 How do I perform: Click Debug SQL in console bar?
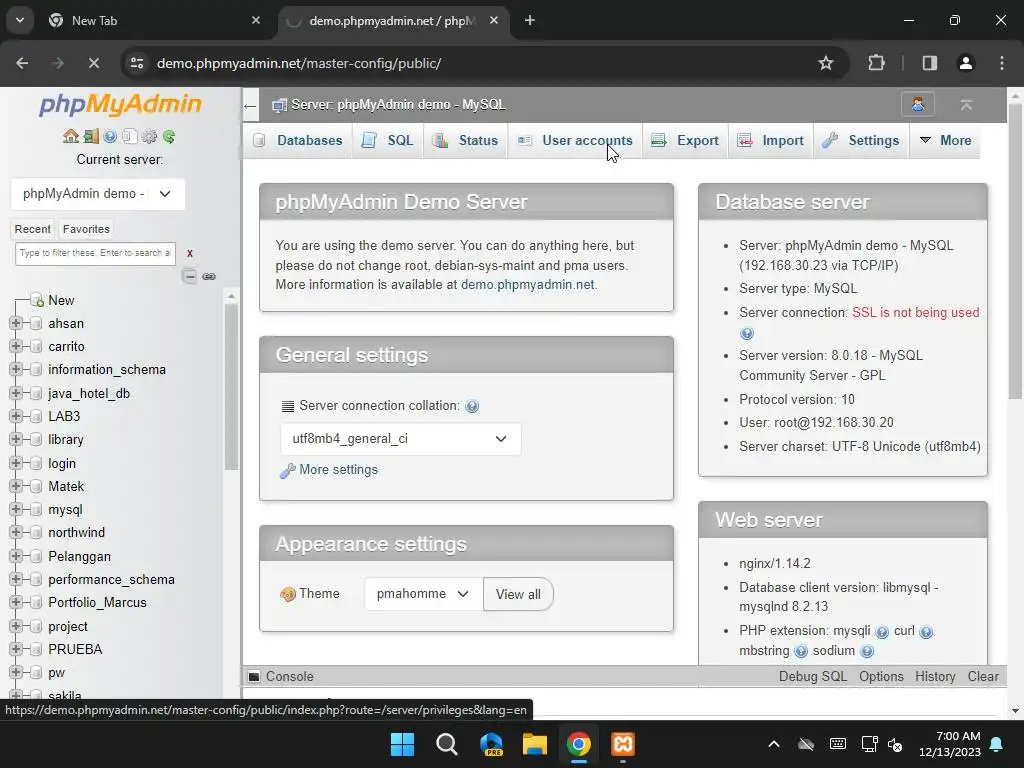coord(812,677)
